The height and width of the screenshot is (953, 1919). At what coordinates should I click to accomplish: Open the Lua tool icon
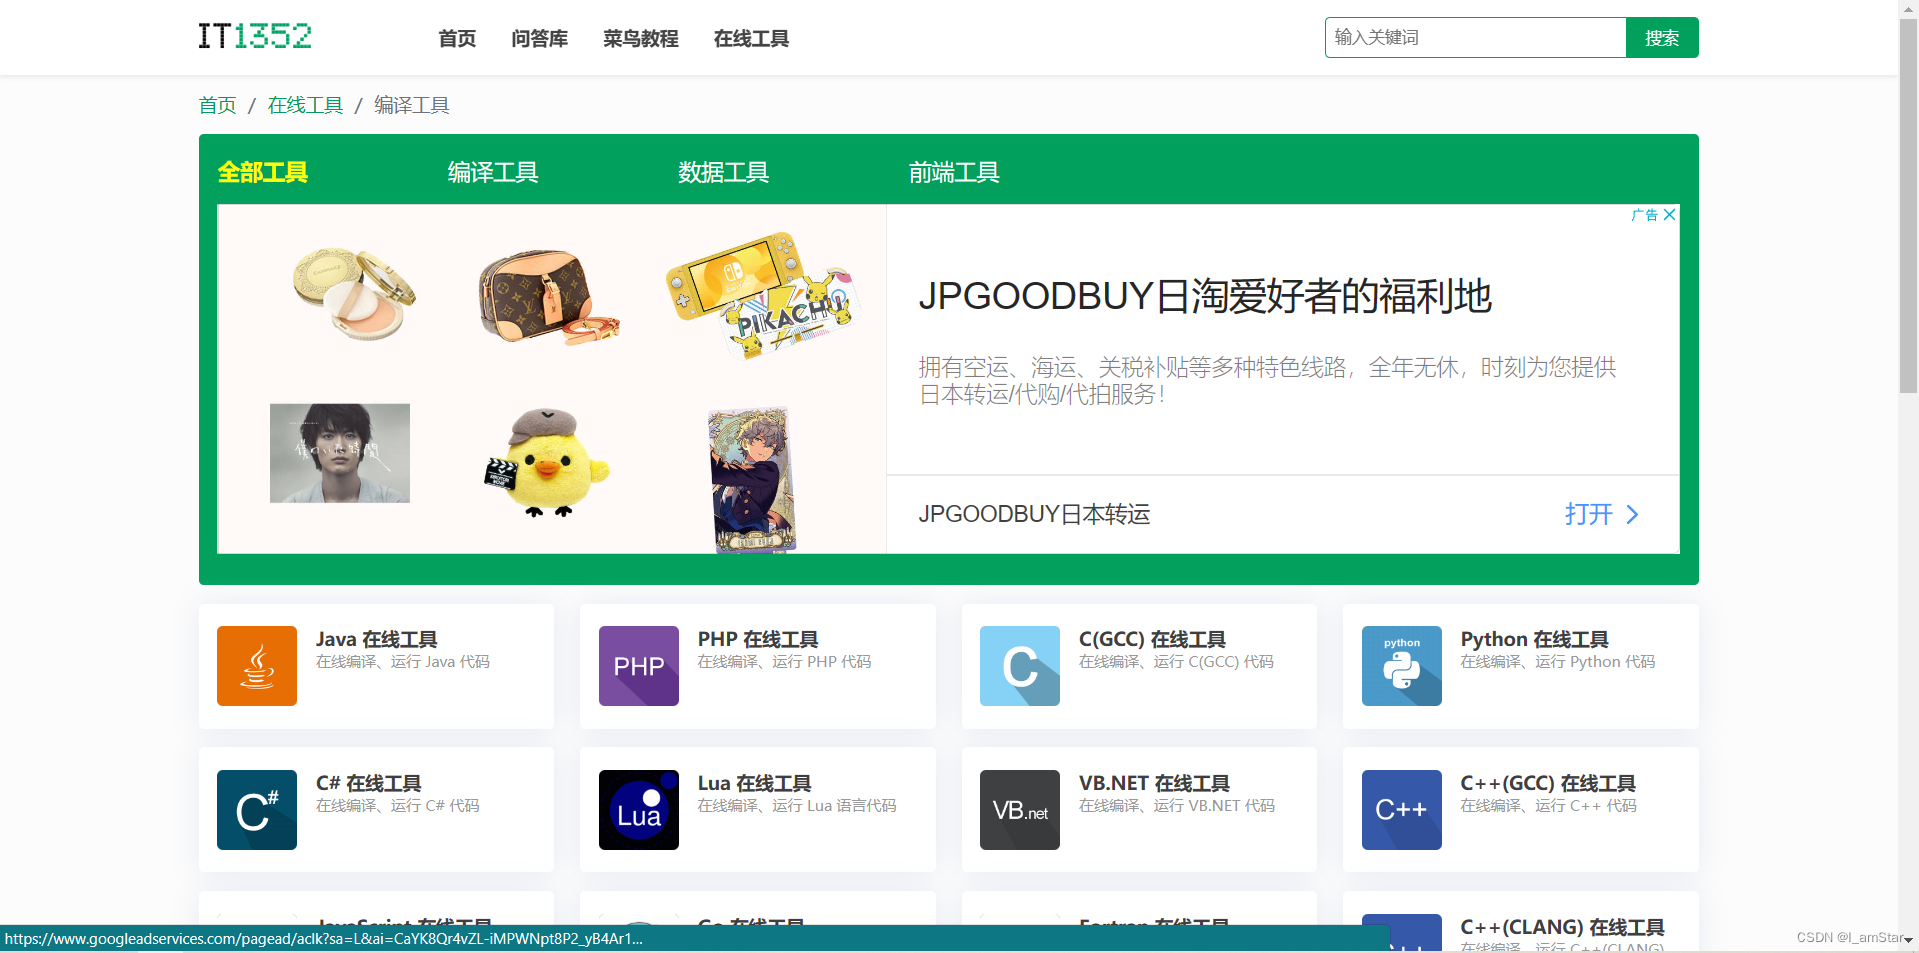[x=639, y=810]
